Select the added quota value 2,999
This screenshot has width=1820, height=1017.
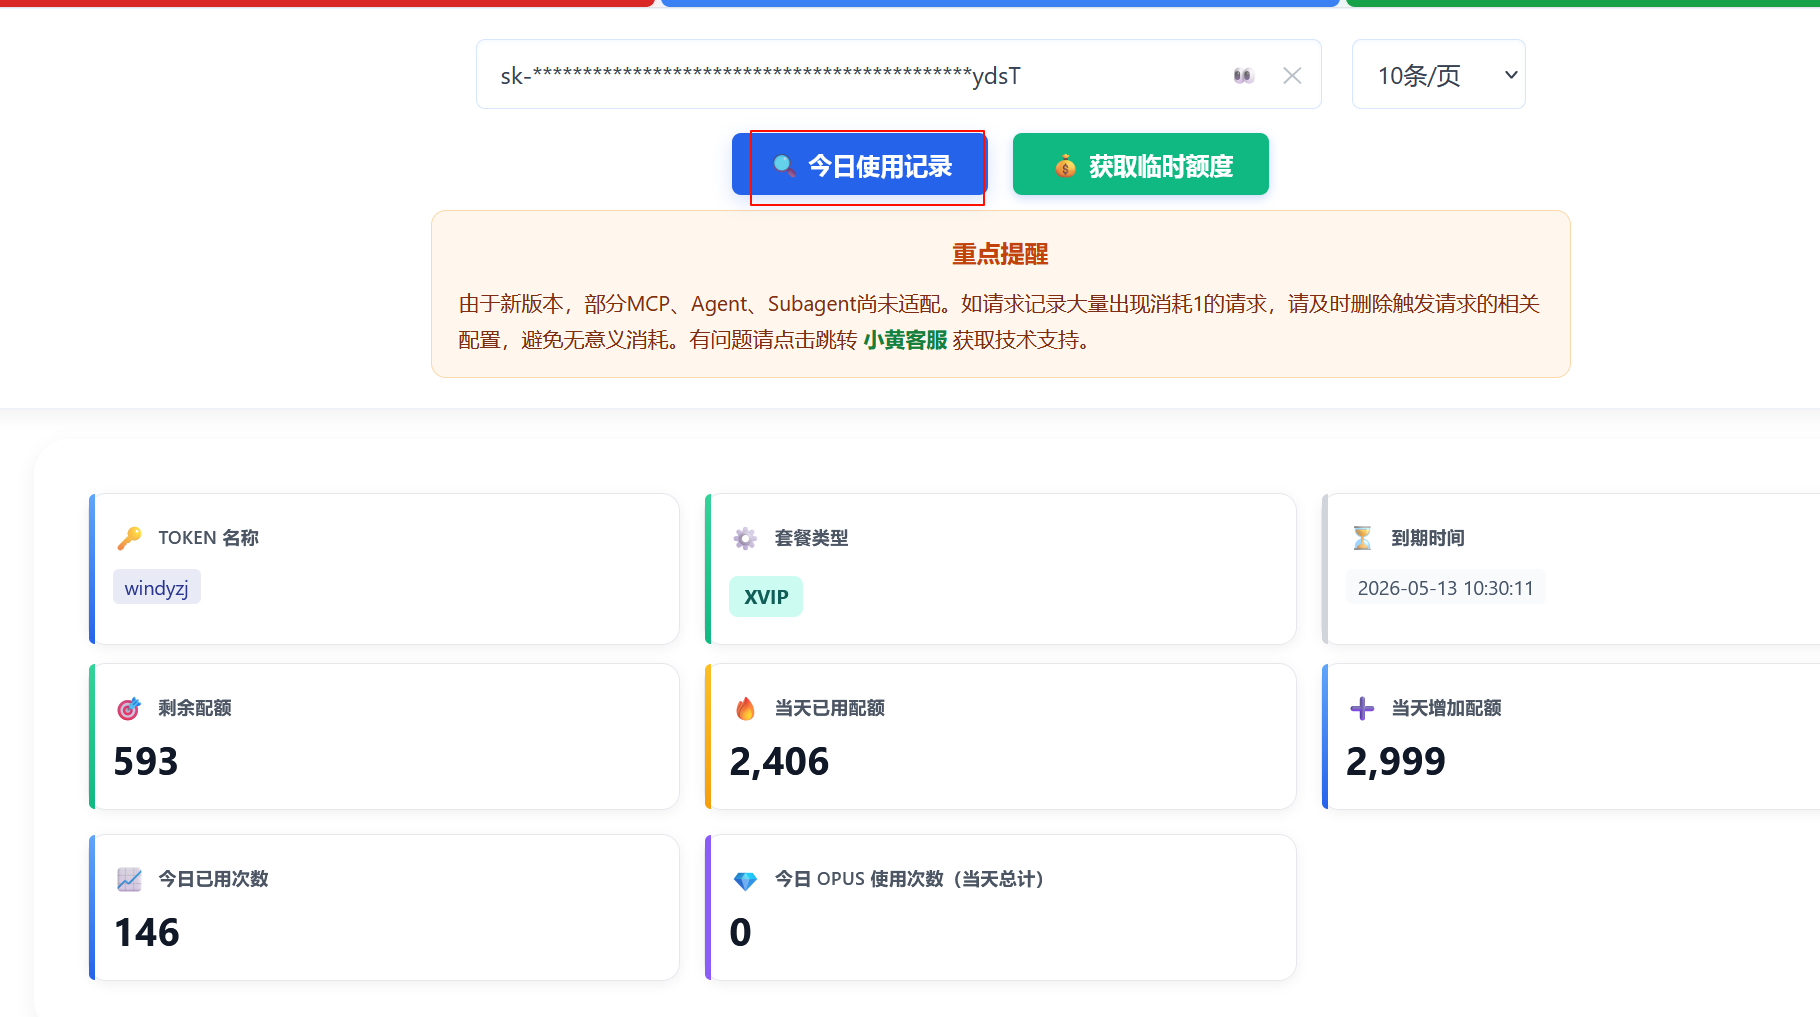click(x=1396, y=762)
